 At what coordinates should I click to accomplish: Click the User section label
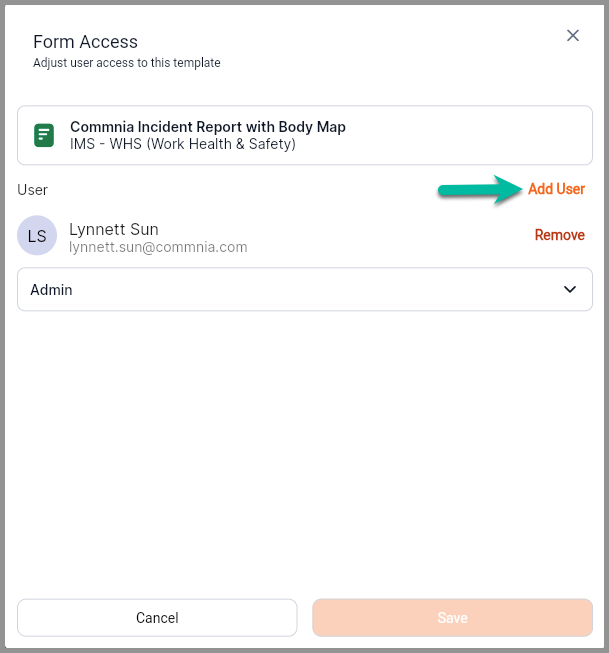[x=32, y=190]
